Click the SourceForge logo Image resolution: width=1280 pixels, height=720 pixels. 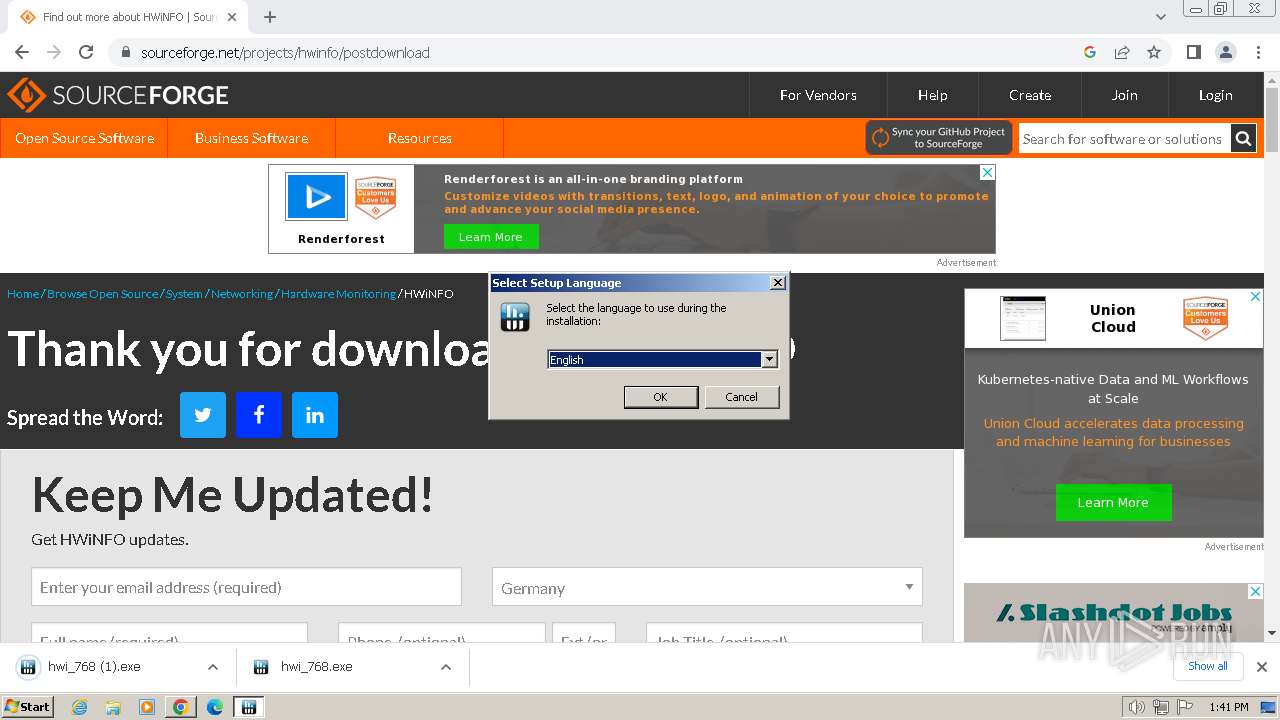(x=118, y=95)
